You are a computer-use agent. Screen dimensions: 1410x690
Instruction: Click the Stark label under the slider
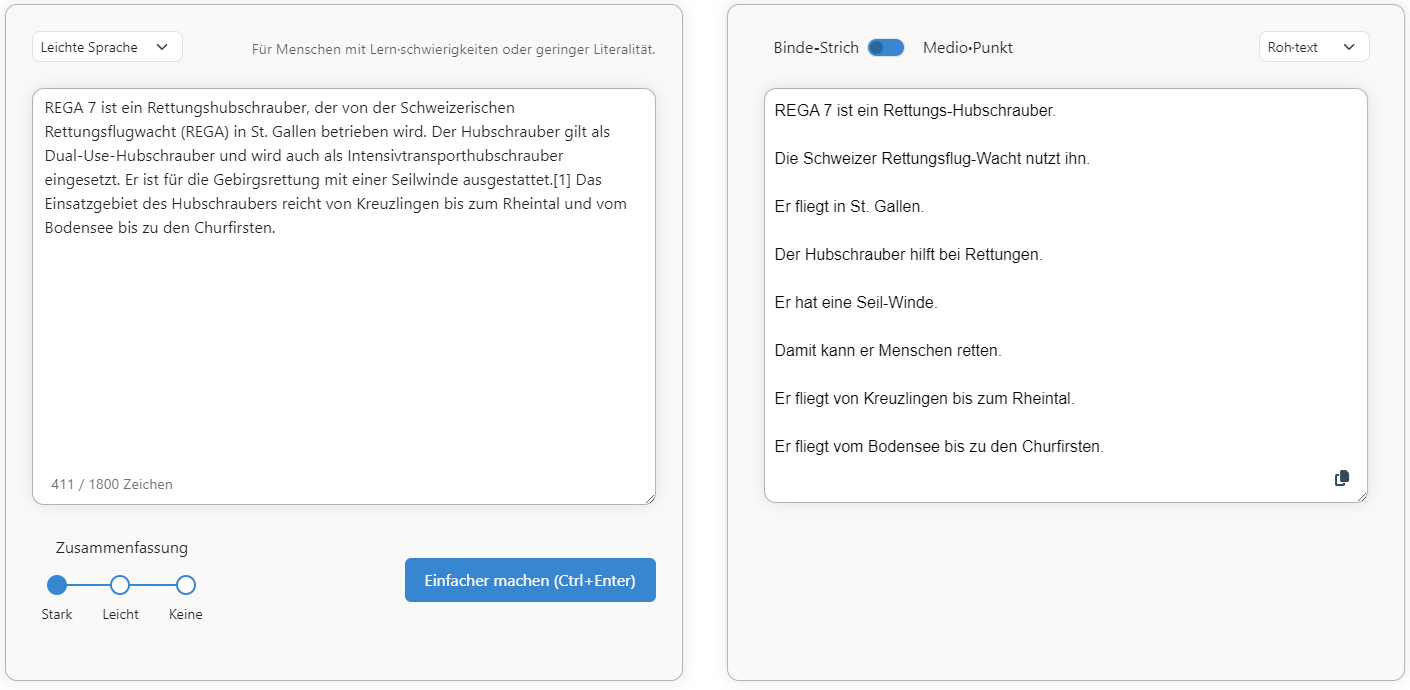(57, 614)
